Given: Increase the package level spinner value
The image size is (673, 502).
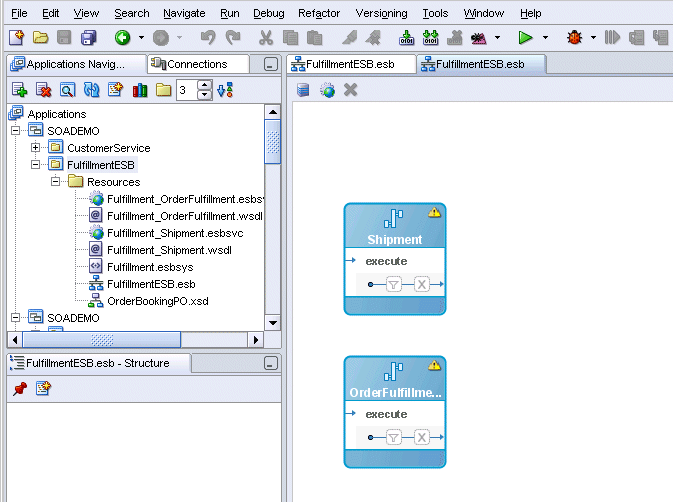Looking at the screenshot, I should (205, 85).
